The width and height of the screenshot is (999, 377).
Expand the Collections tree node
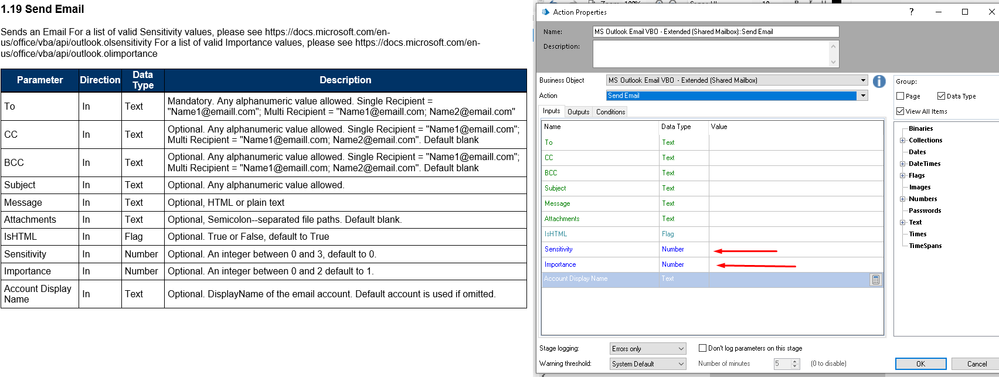point(902,141)
